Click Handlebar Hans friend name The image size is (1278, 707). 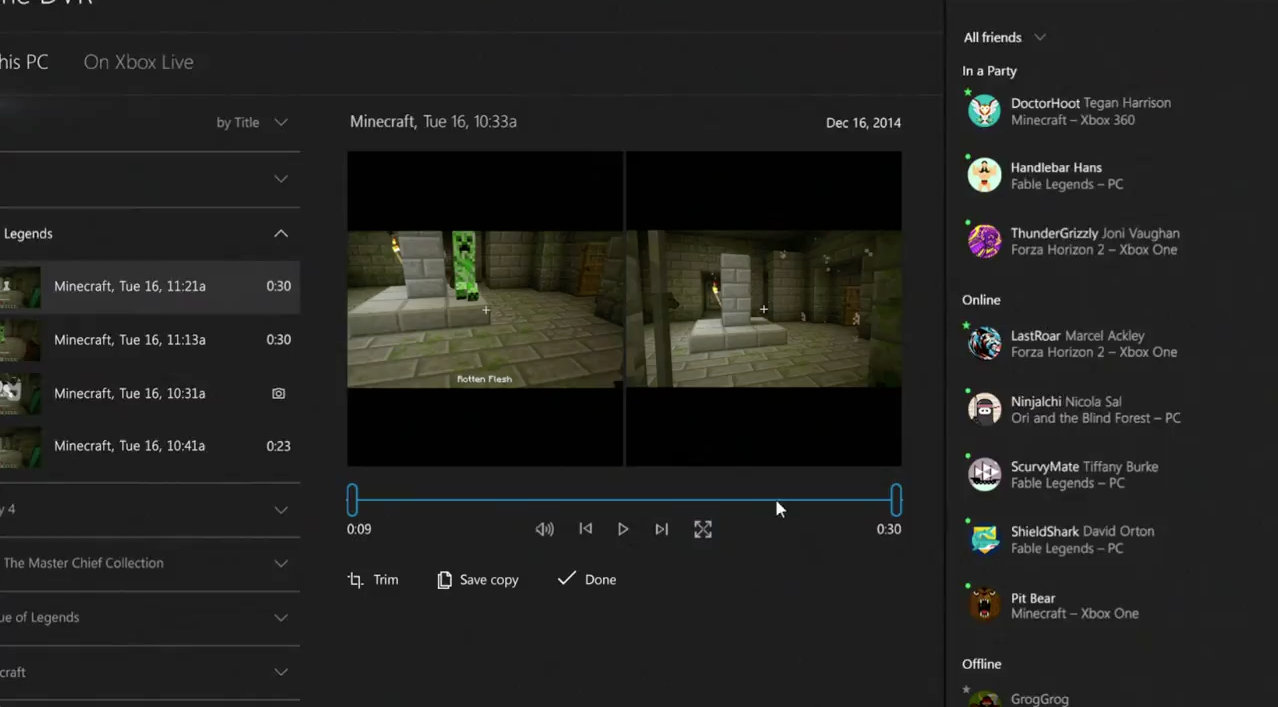click(x=1056, y=168)
